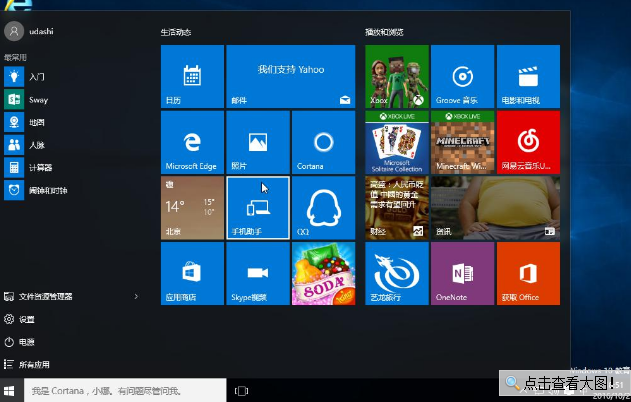Open the 财经 finance news tile
The width and height of the screenshot is (631, 402).
click(x=397, y=208)
